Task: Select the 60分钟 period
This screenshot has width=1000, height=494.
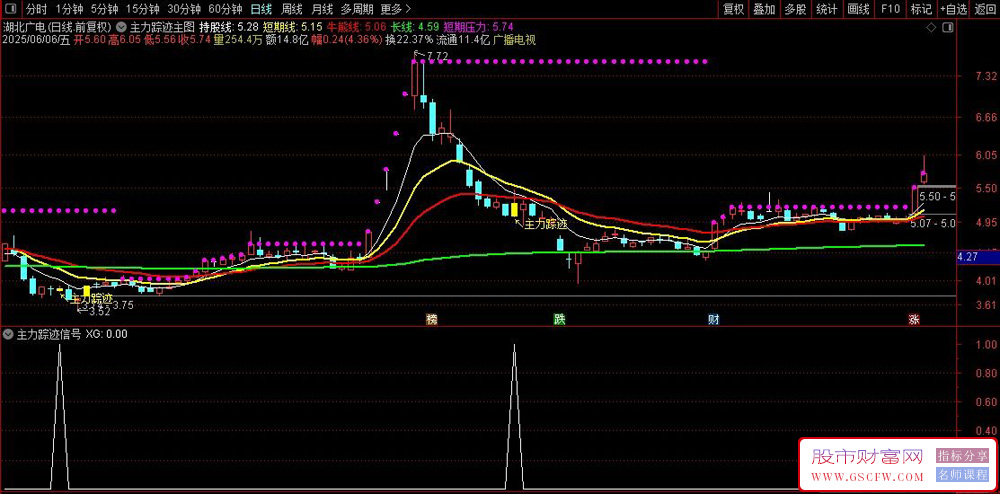Action: point(225,9)
